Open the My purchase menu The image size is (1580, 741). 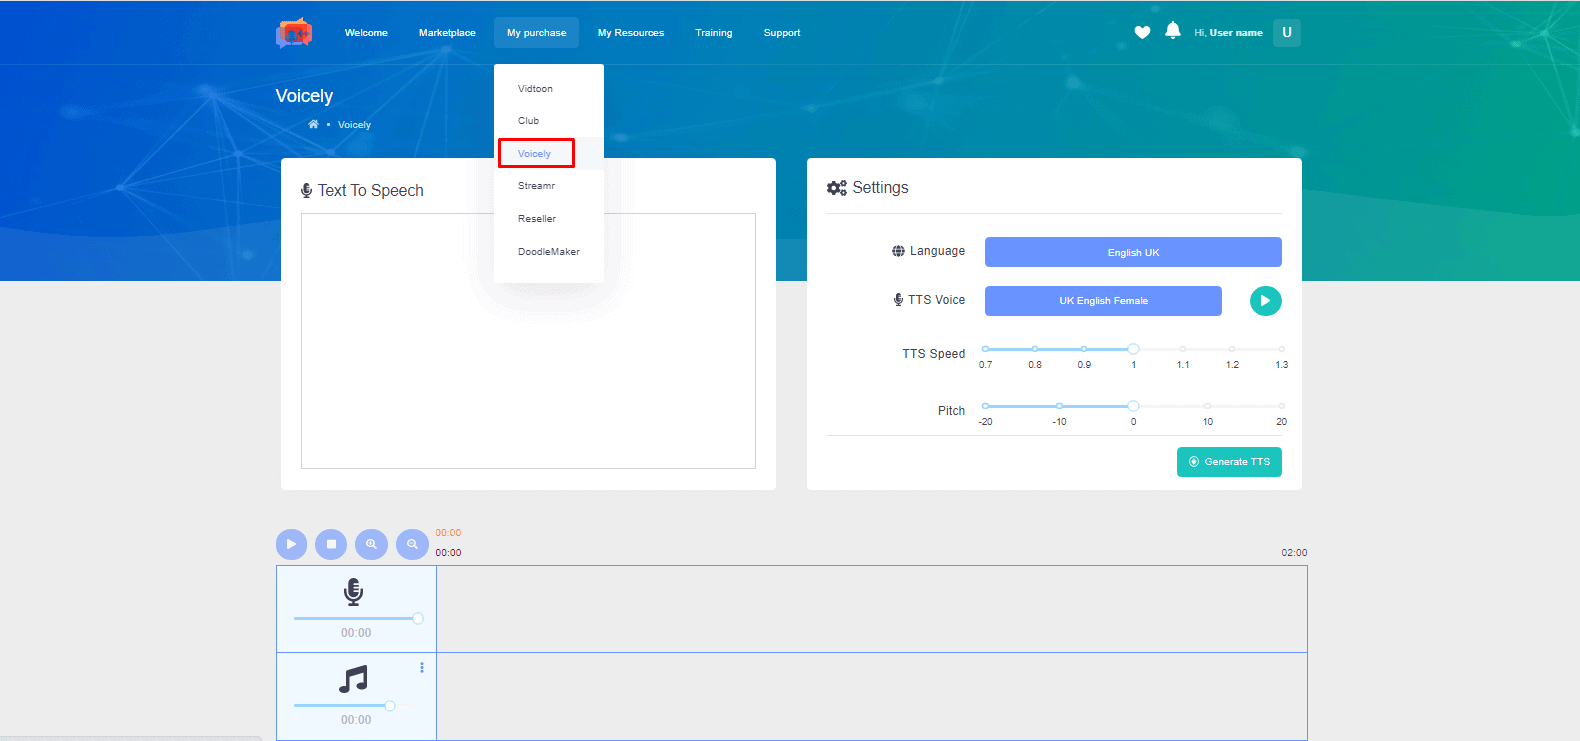click(x=536, y=33)
